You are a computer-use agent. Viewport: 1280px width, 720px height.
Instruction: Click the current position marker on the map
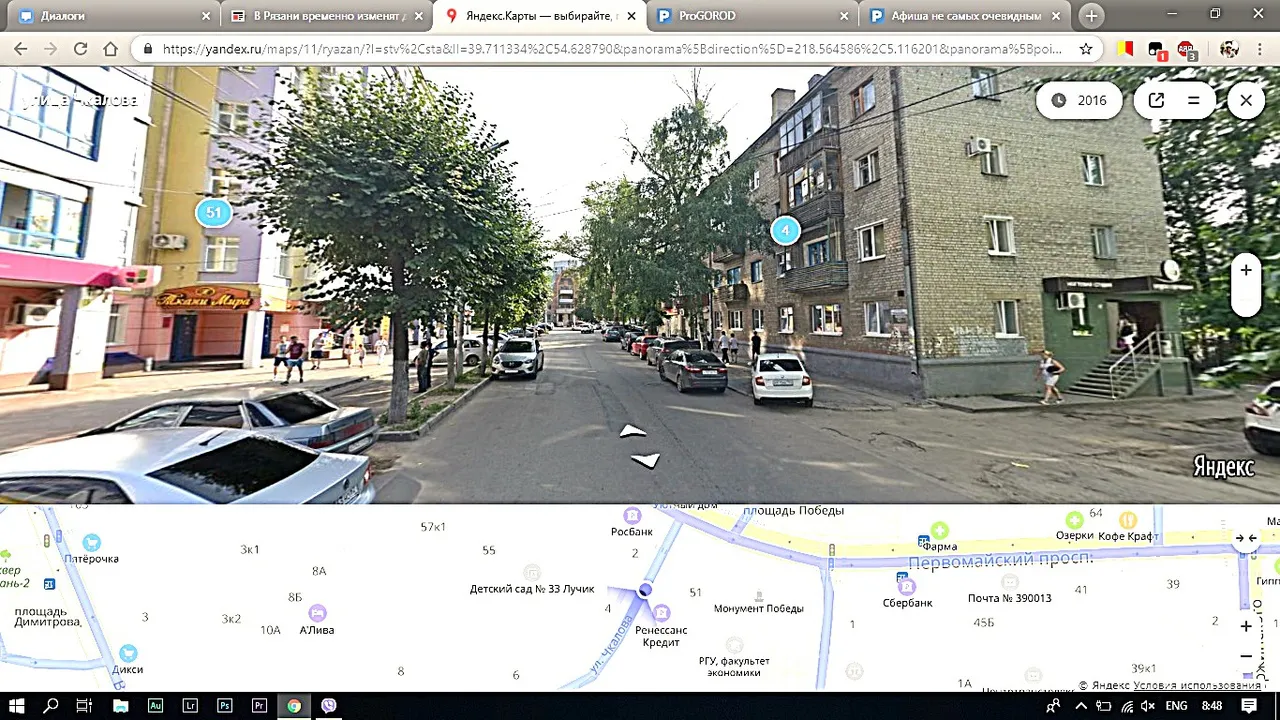(645, 590)
